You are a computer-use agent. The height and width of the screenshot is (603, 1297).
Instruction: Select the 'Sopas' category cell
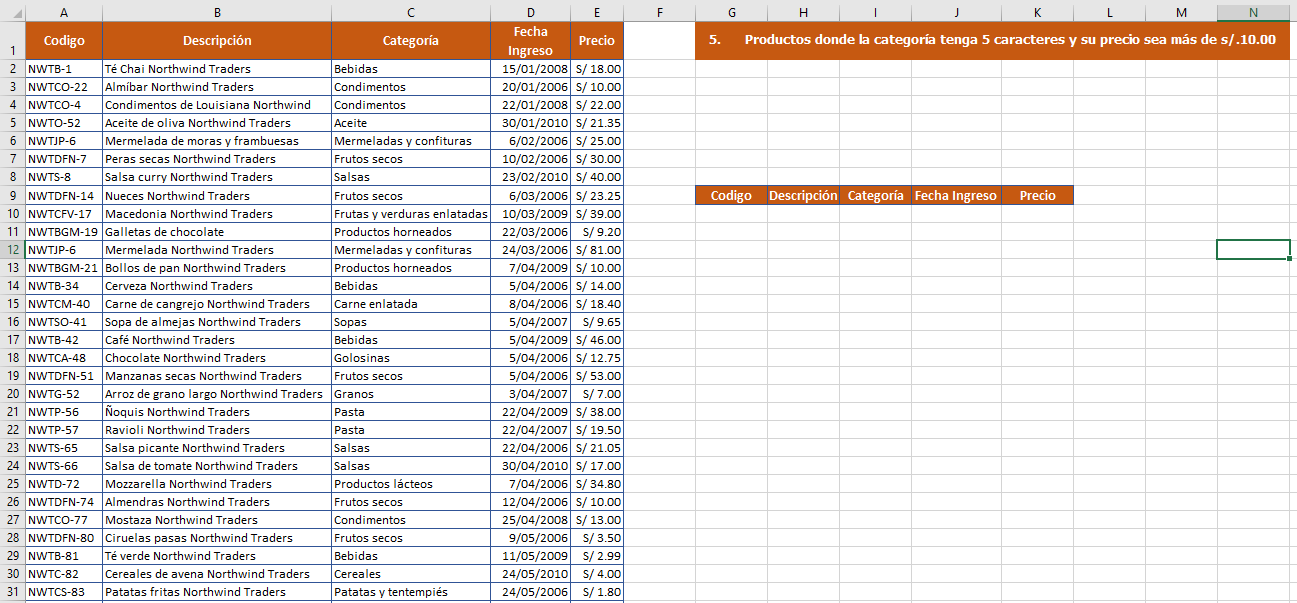411,322
